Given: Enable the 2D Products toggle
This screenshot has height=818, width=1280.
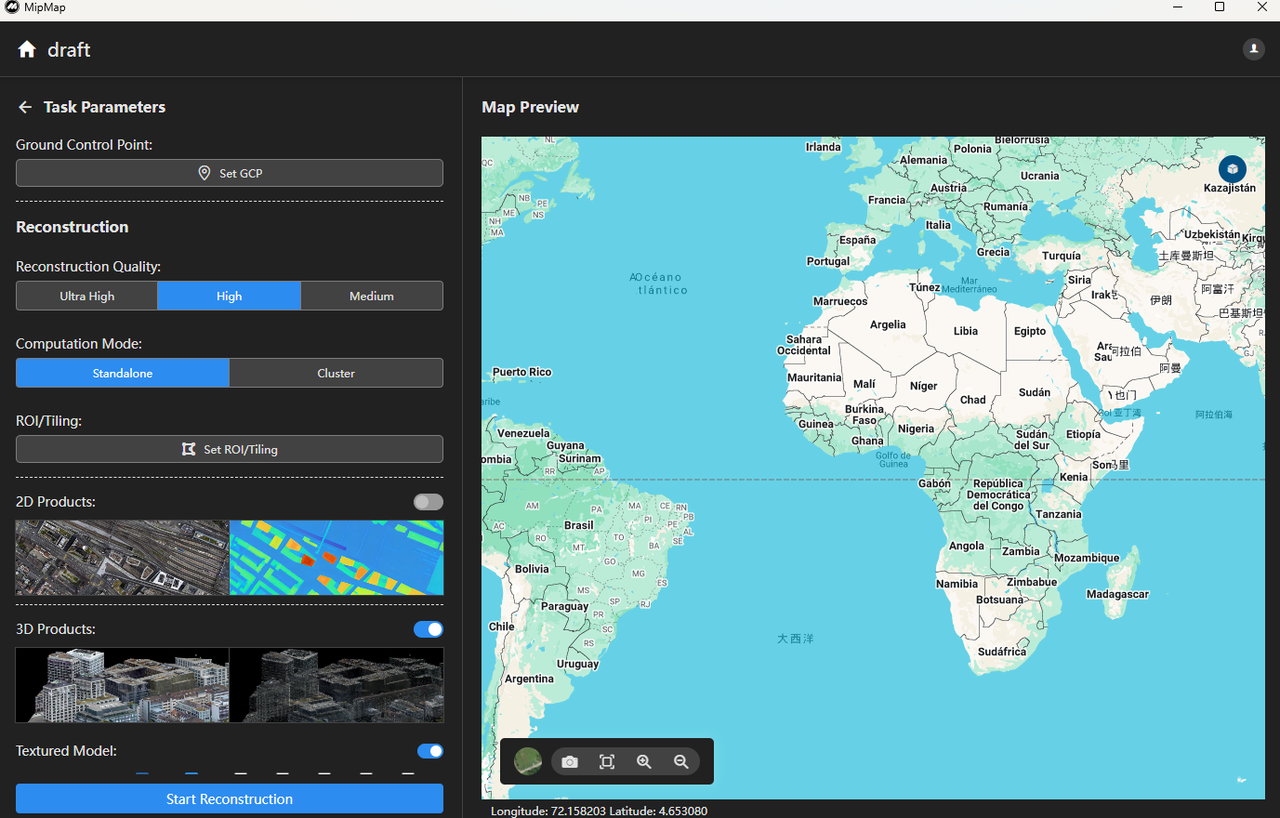Looking at the screenshot, I should coord(428,502).
